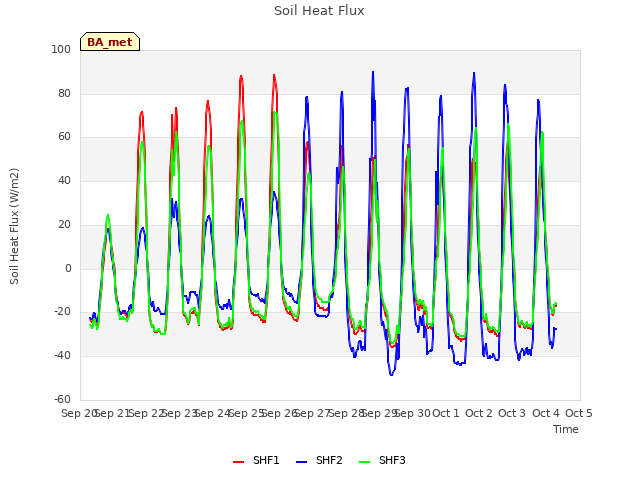This screenshot has height=480, width=640.
Task: Click the green SHF3 peak near 25 on Sep 21
Action: coord(108,215)
